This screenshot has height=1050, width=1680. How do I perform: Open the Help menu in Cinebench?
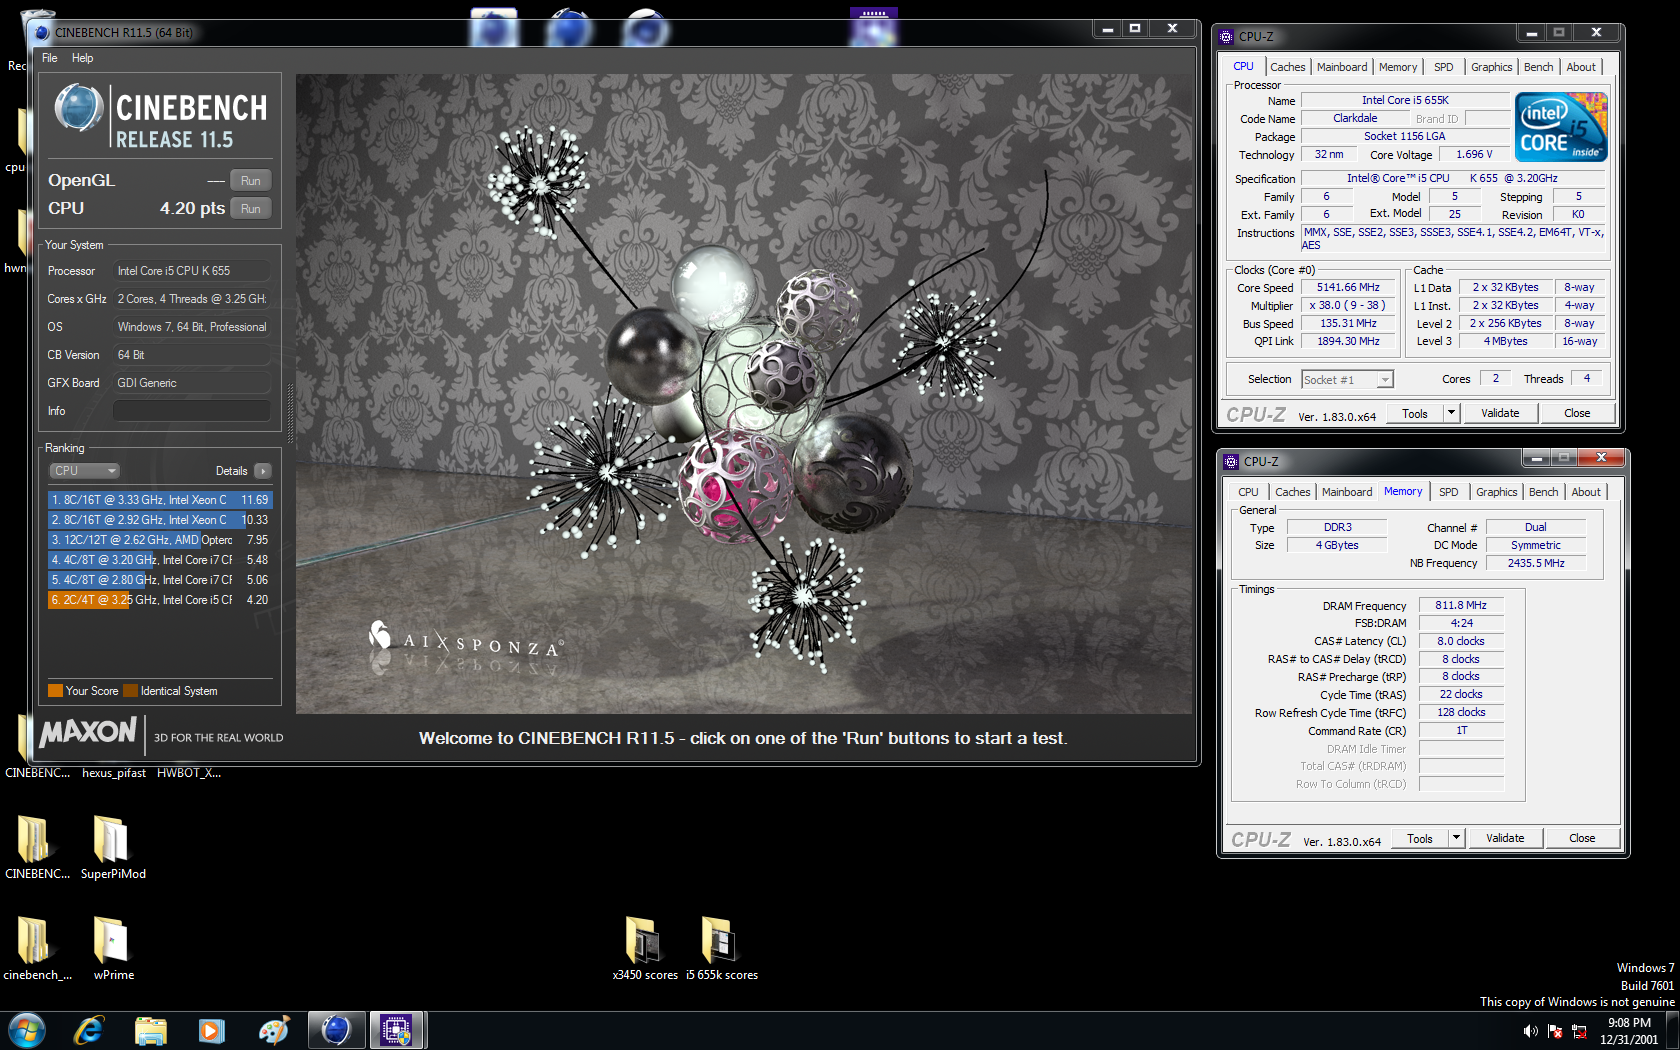pos(82,58)
